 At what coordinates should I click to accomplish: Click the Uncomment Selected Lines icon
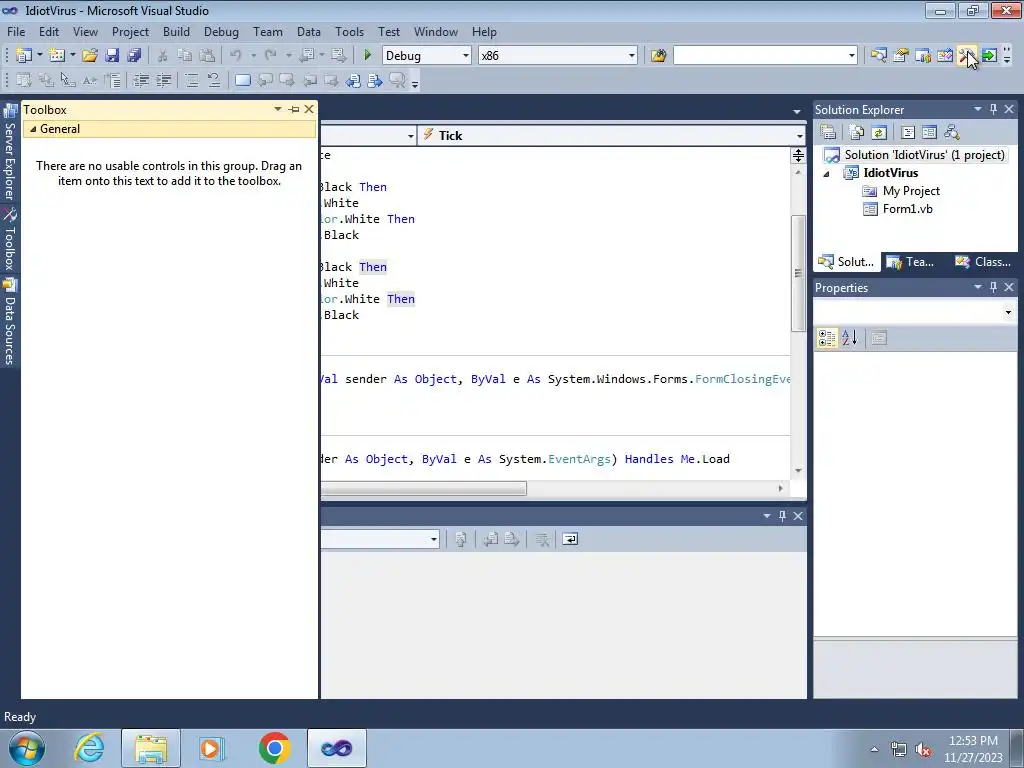[x=214, y=80]
